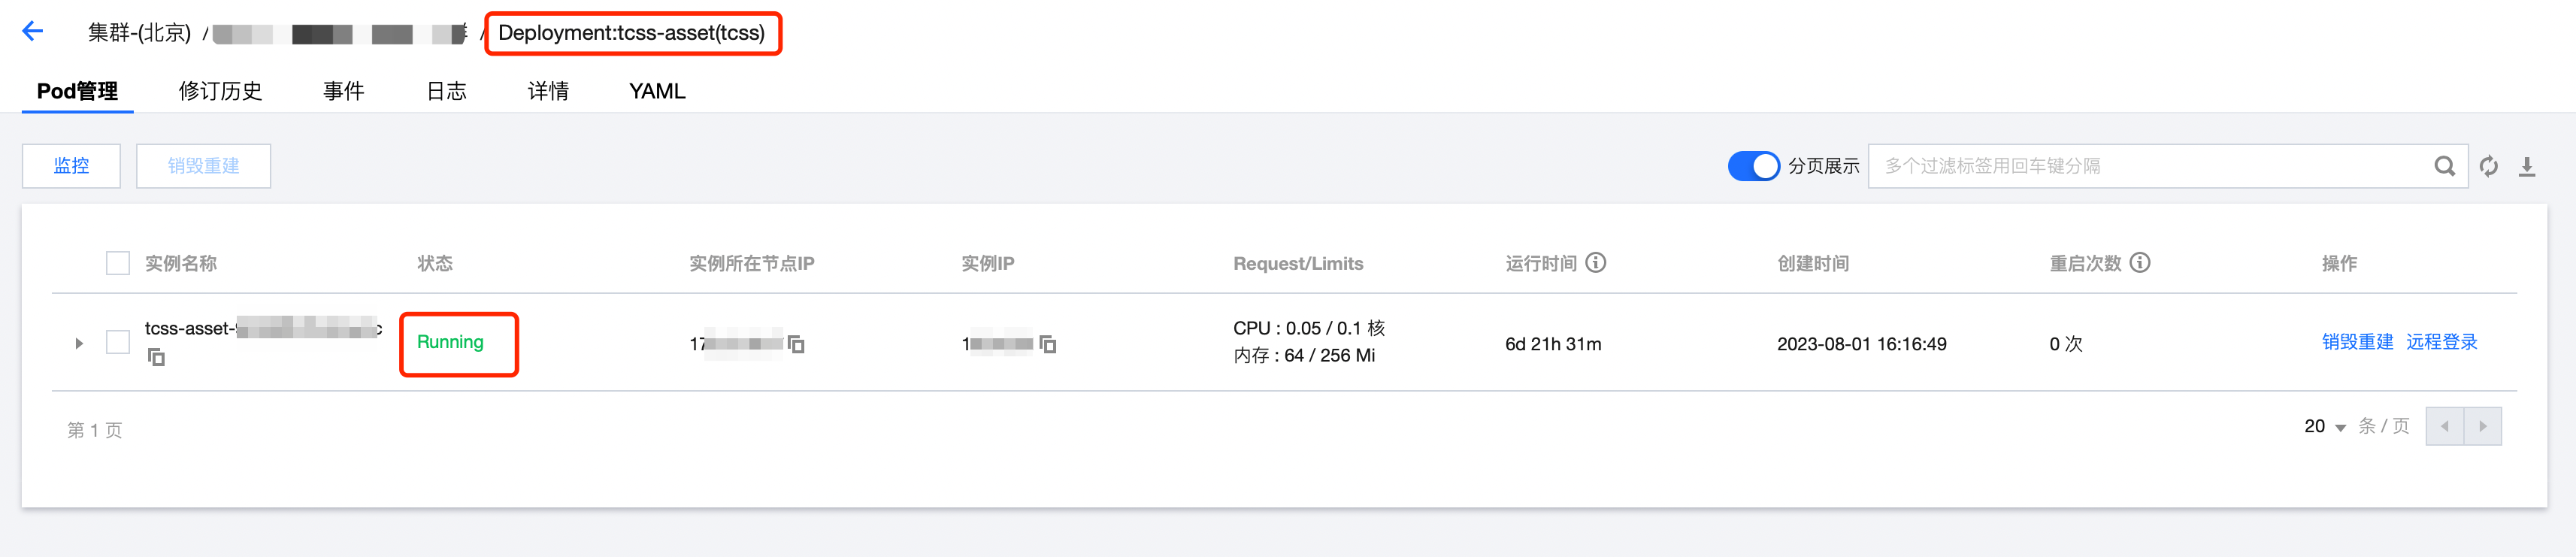Click info icon next to 重启次数
The height and width of the screenshot is (557, 2576).
[x=2140, y=262]
